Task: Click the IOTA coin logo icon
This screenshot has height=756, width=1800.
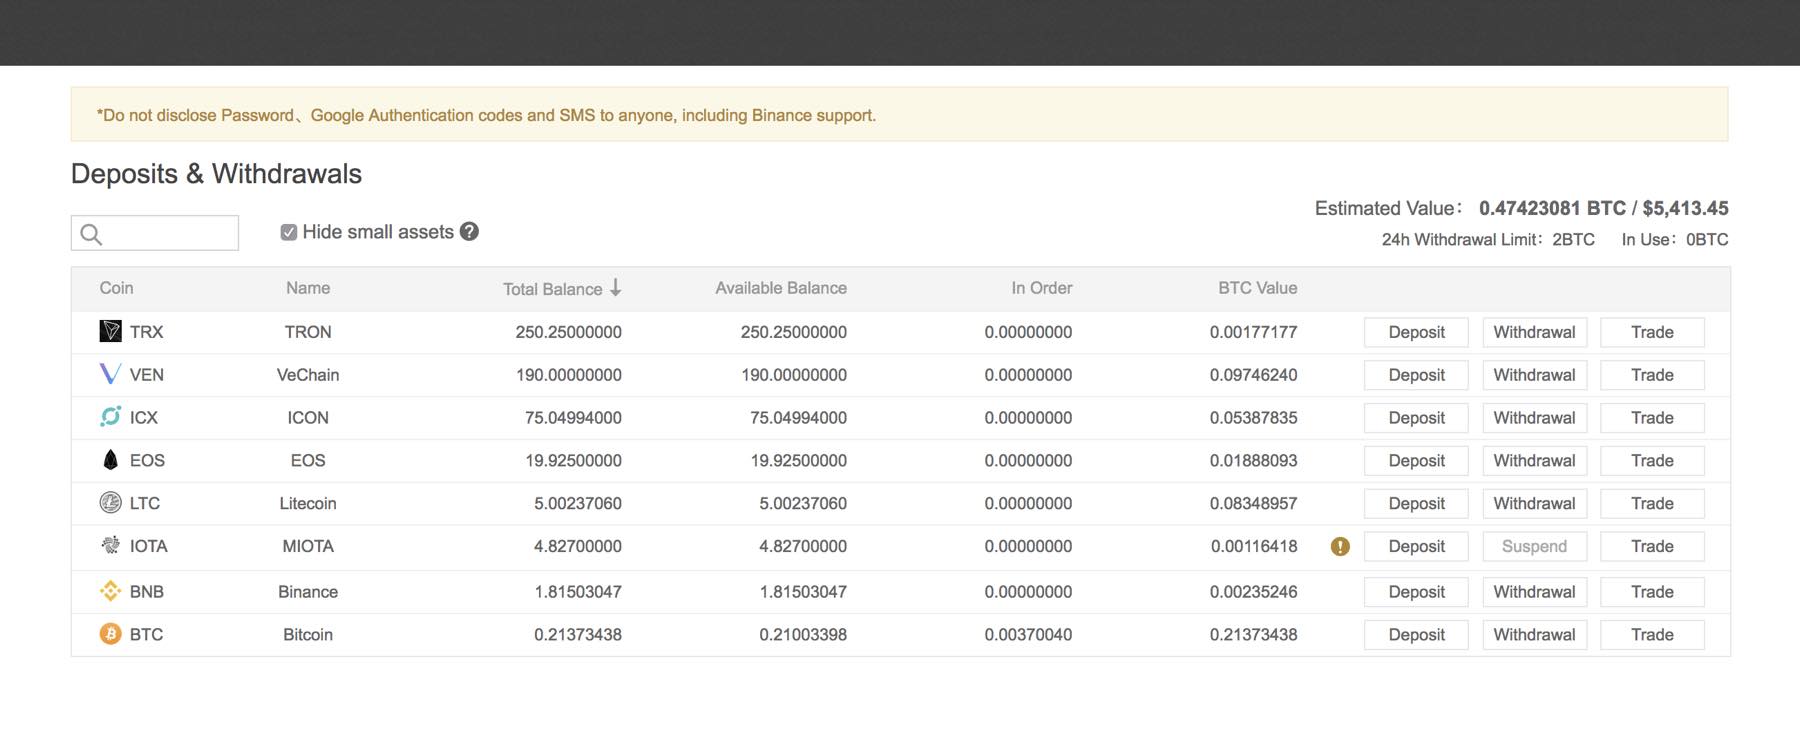Action: (111, 545)
